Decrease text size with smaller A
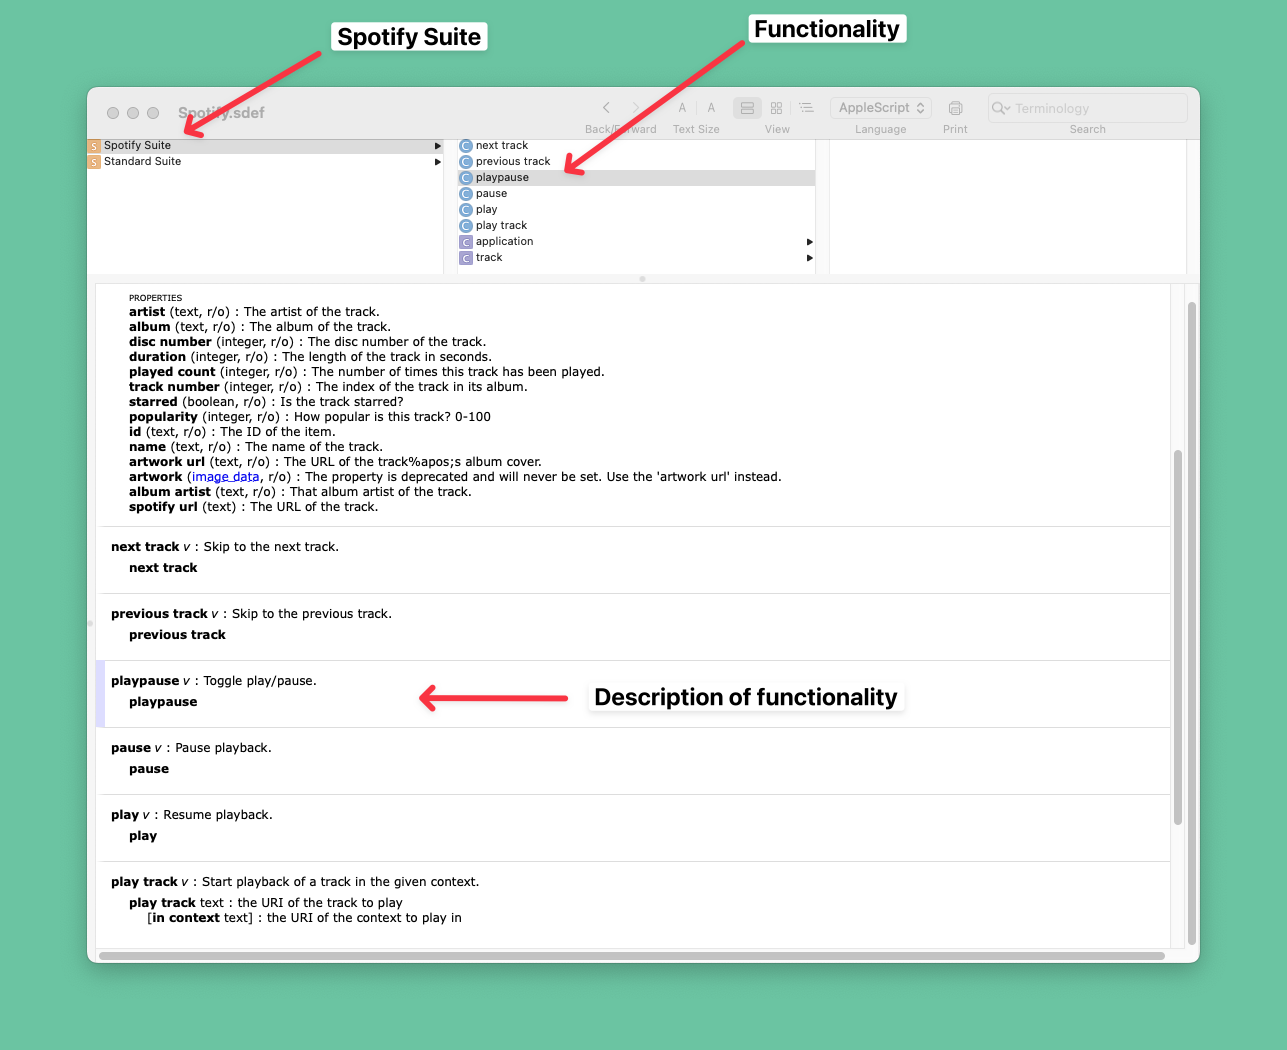This screenshot has width=1287, height=1050. point(682,108)
